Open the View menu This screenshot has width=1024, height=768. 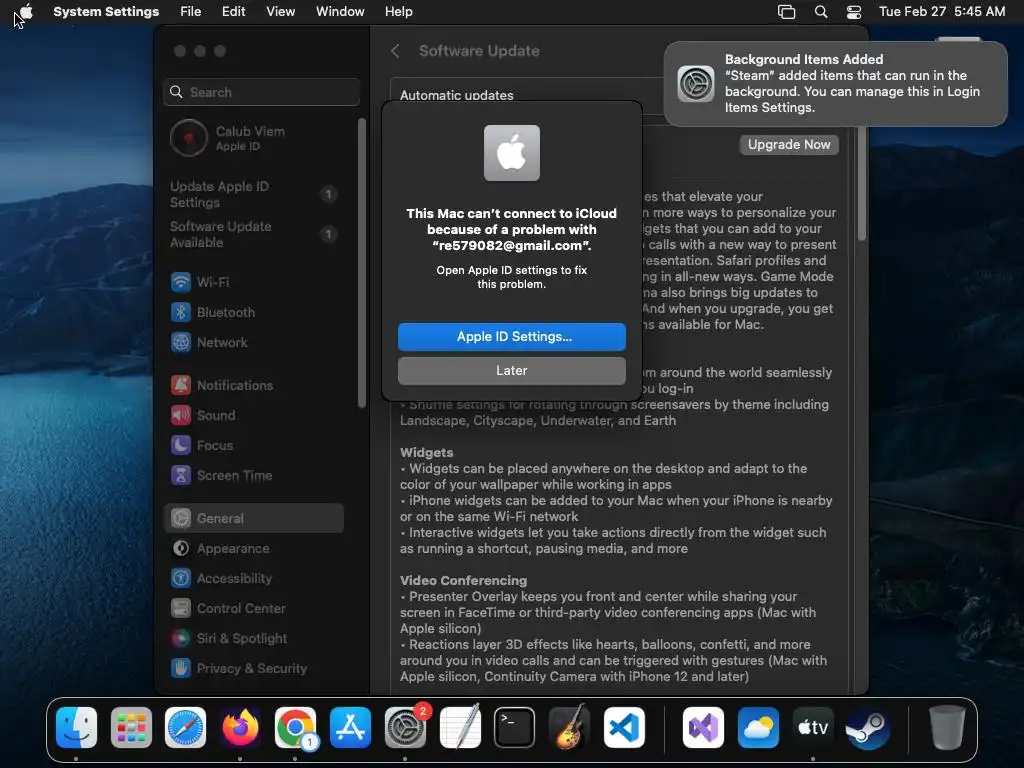pyautogui.click(x=280, y=11)
